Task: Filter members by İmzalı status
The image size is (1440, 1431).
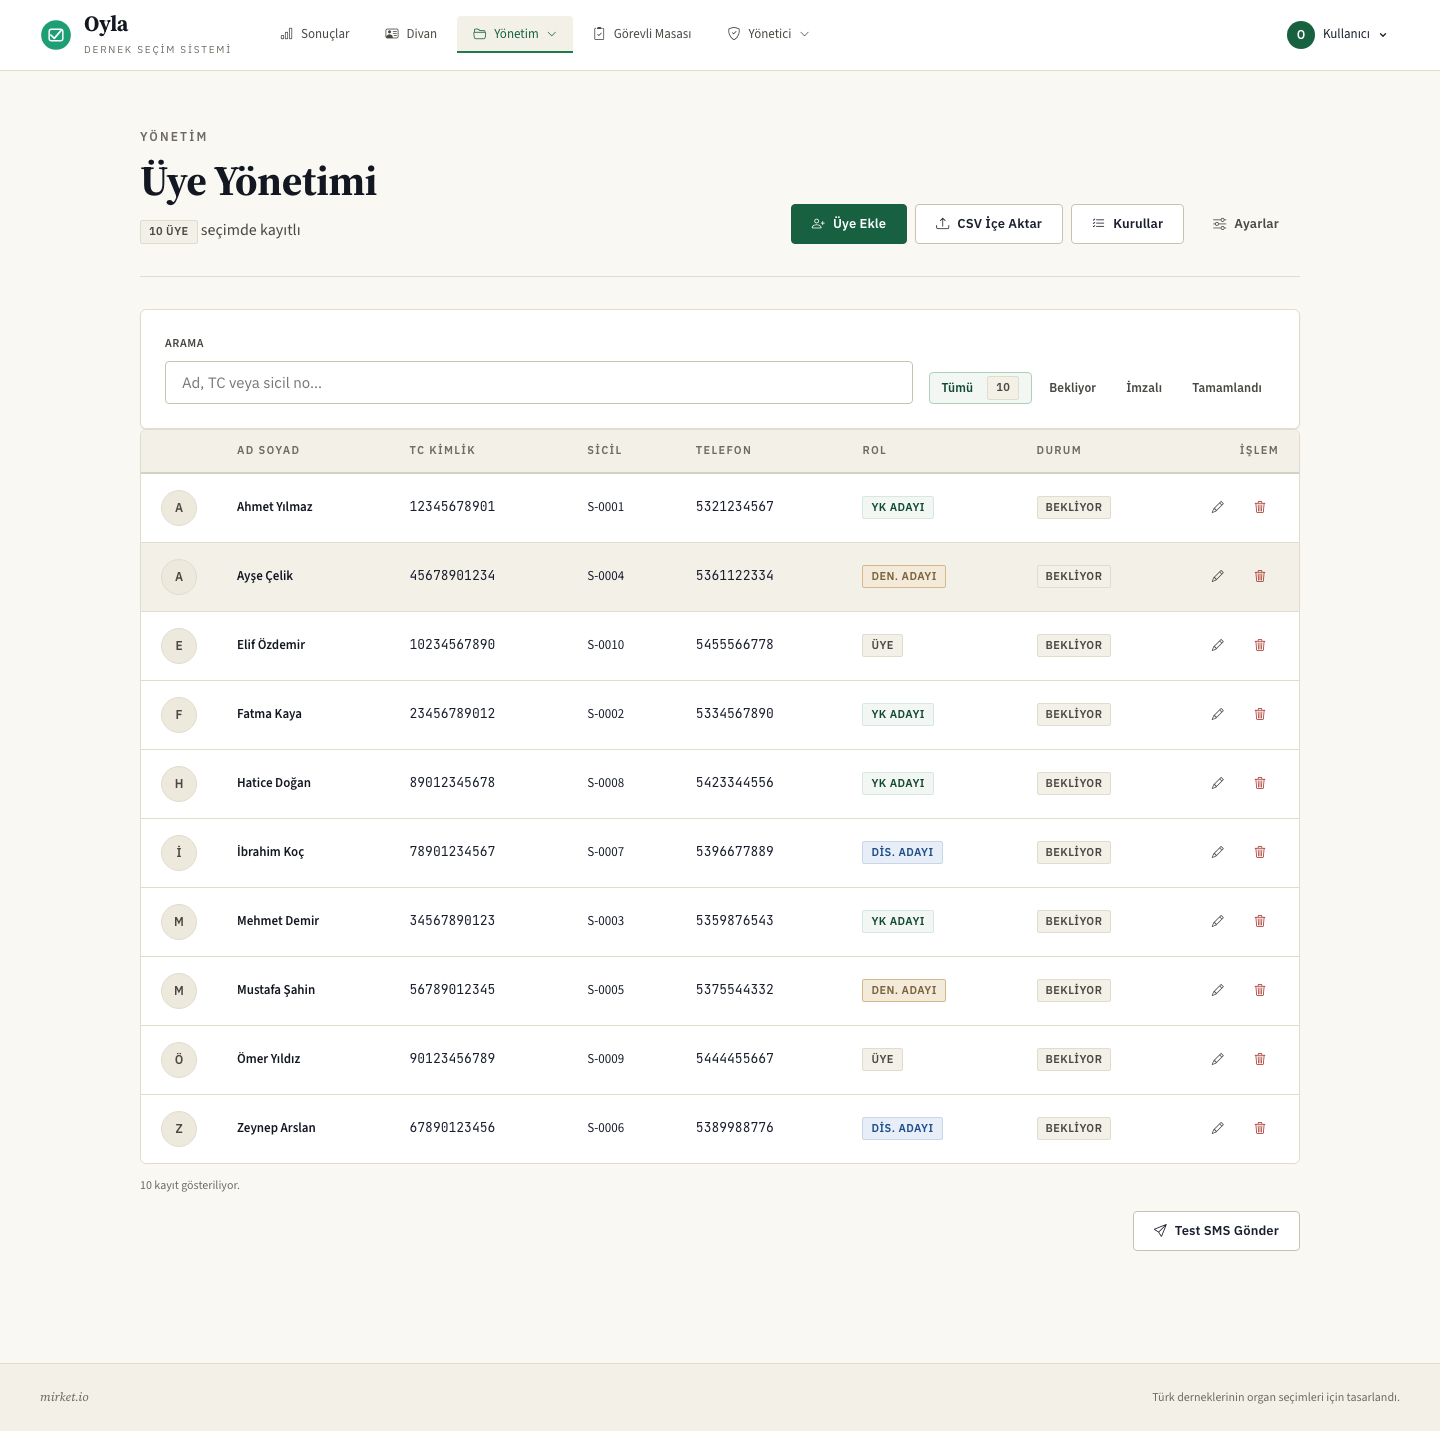Action: (1144, 388)
